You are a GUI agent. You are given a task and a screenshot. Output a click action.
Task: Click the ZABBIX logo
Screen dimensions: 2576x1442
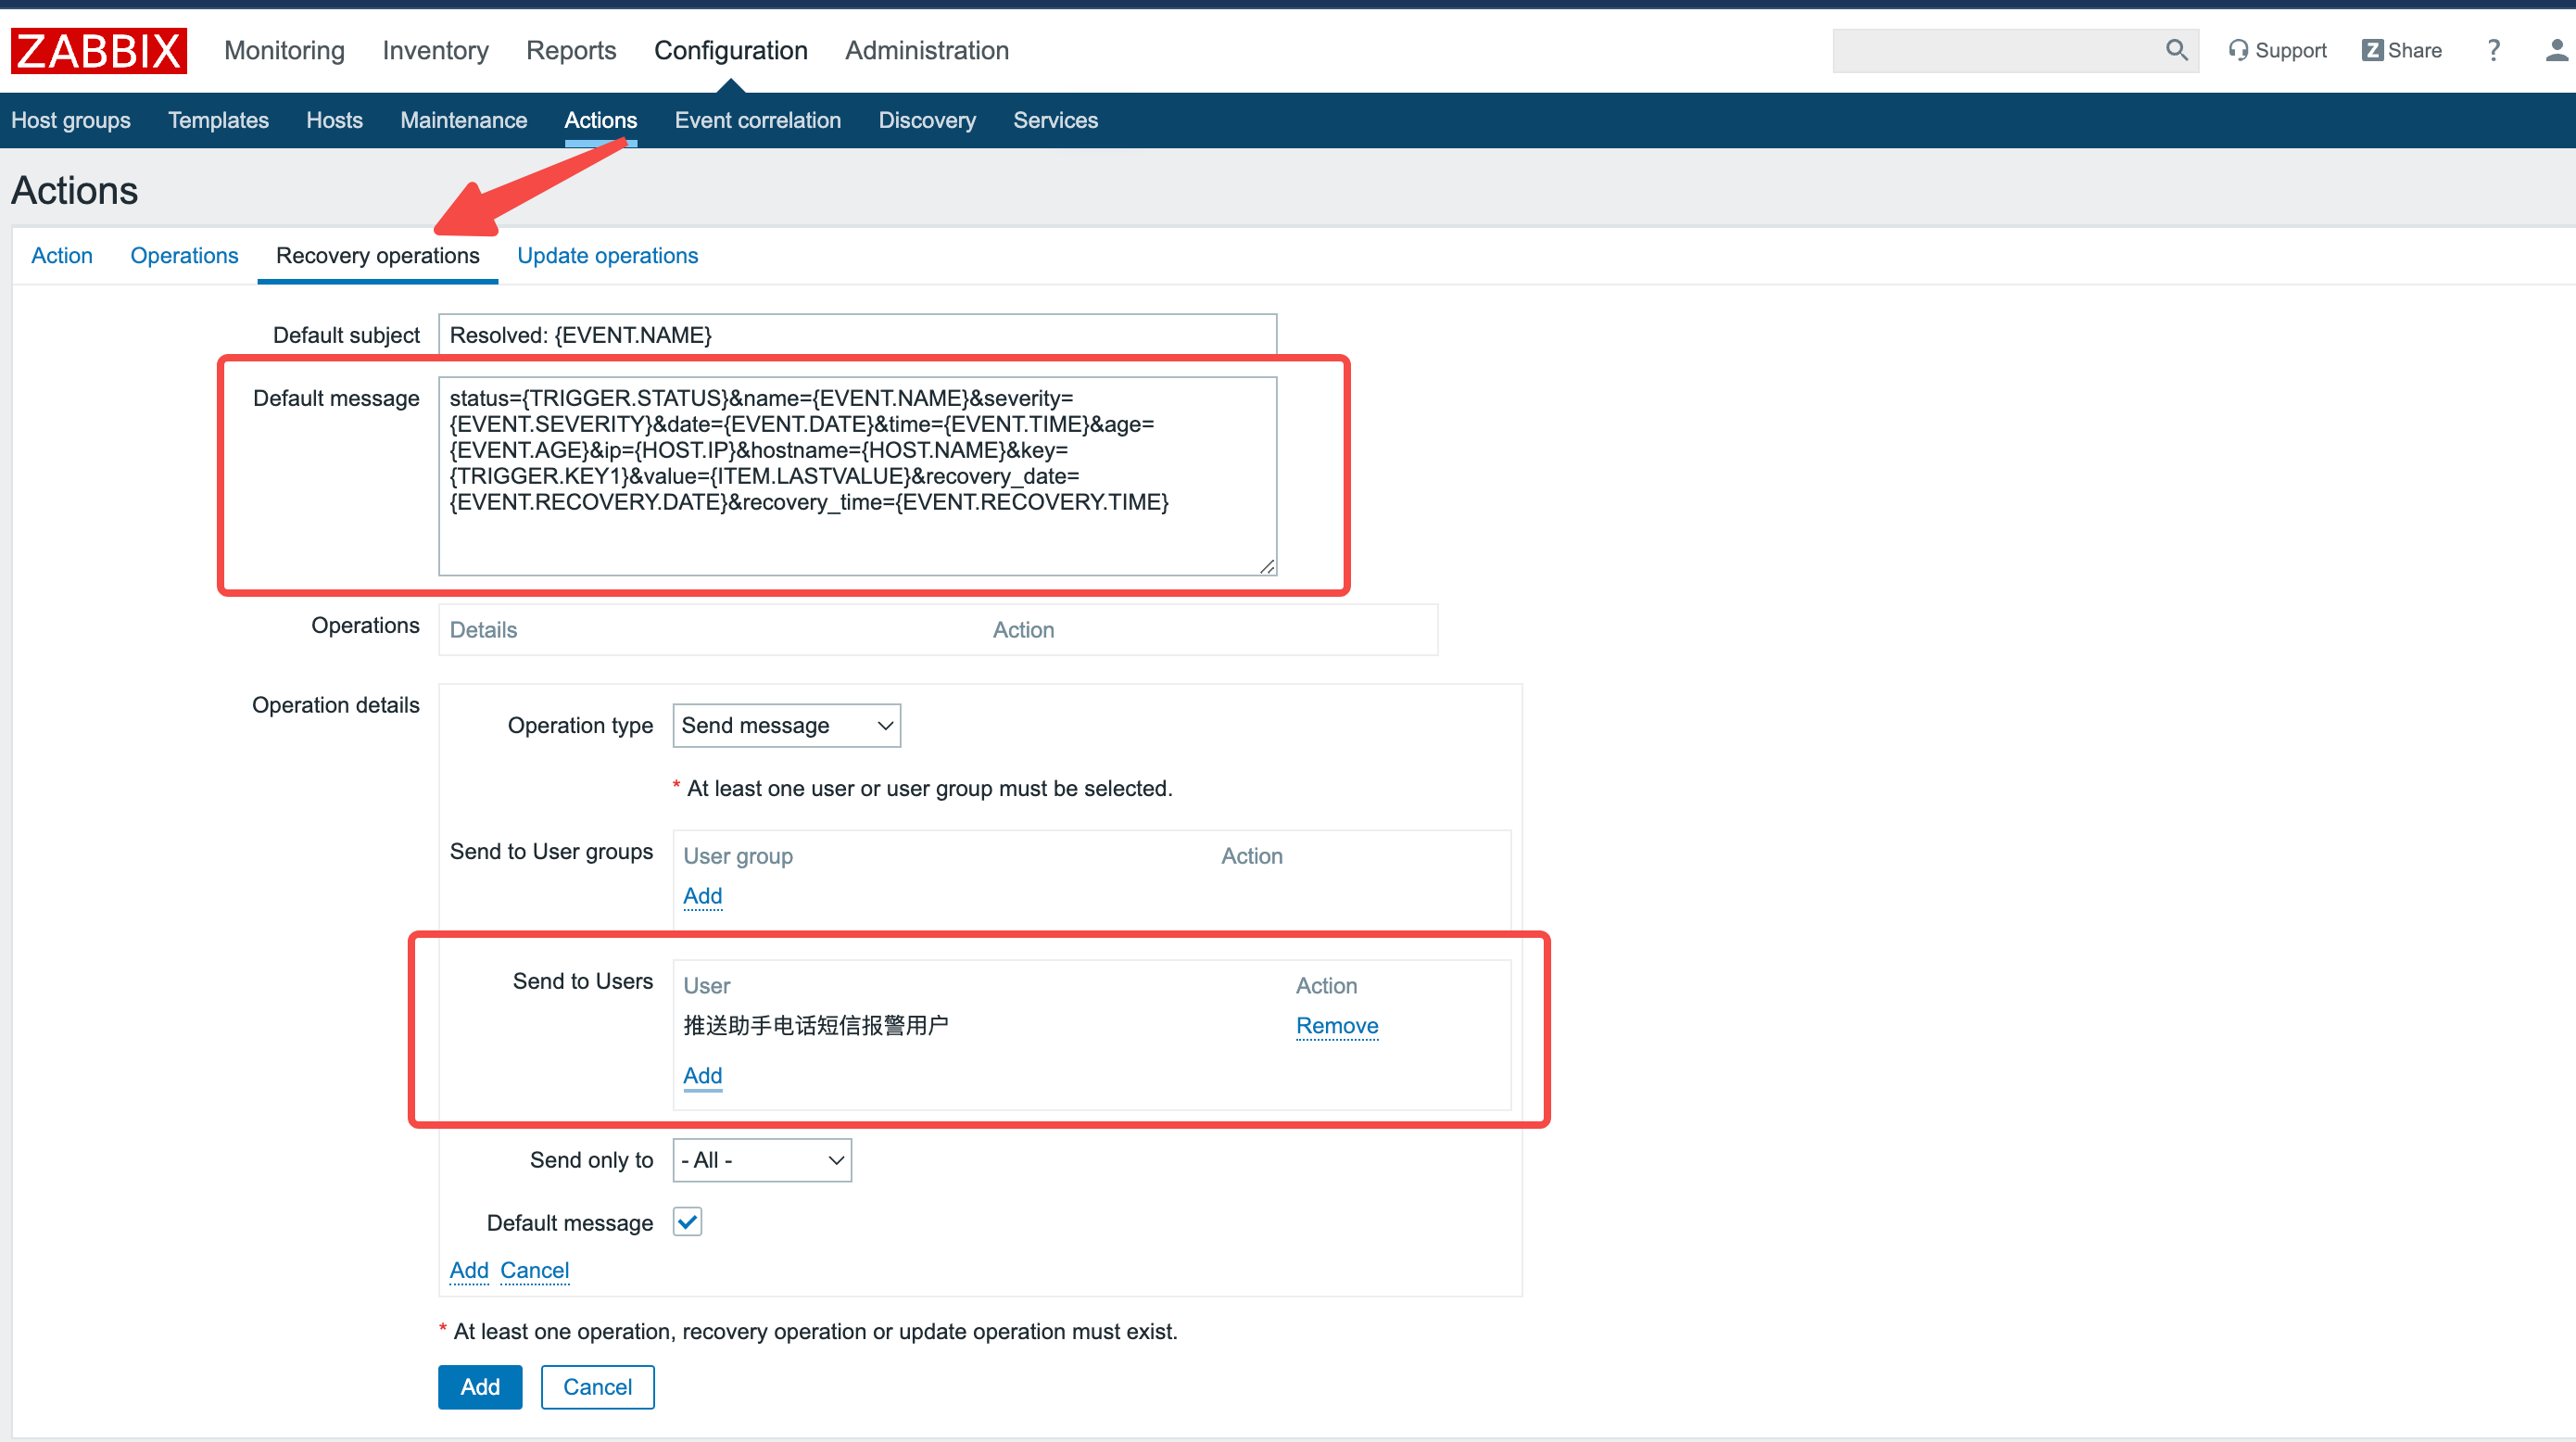99,50
